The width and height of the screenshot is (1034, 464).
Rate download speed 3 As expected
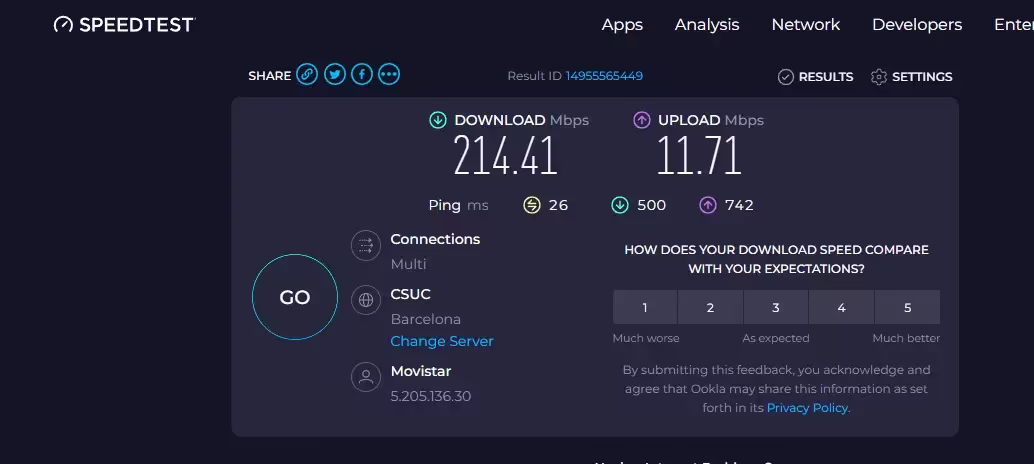tap(776, 307)
